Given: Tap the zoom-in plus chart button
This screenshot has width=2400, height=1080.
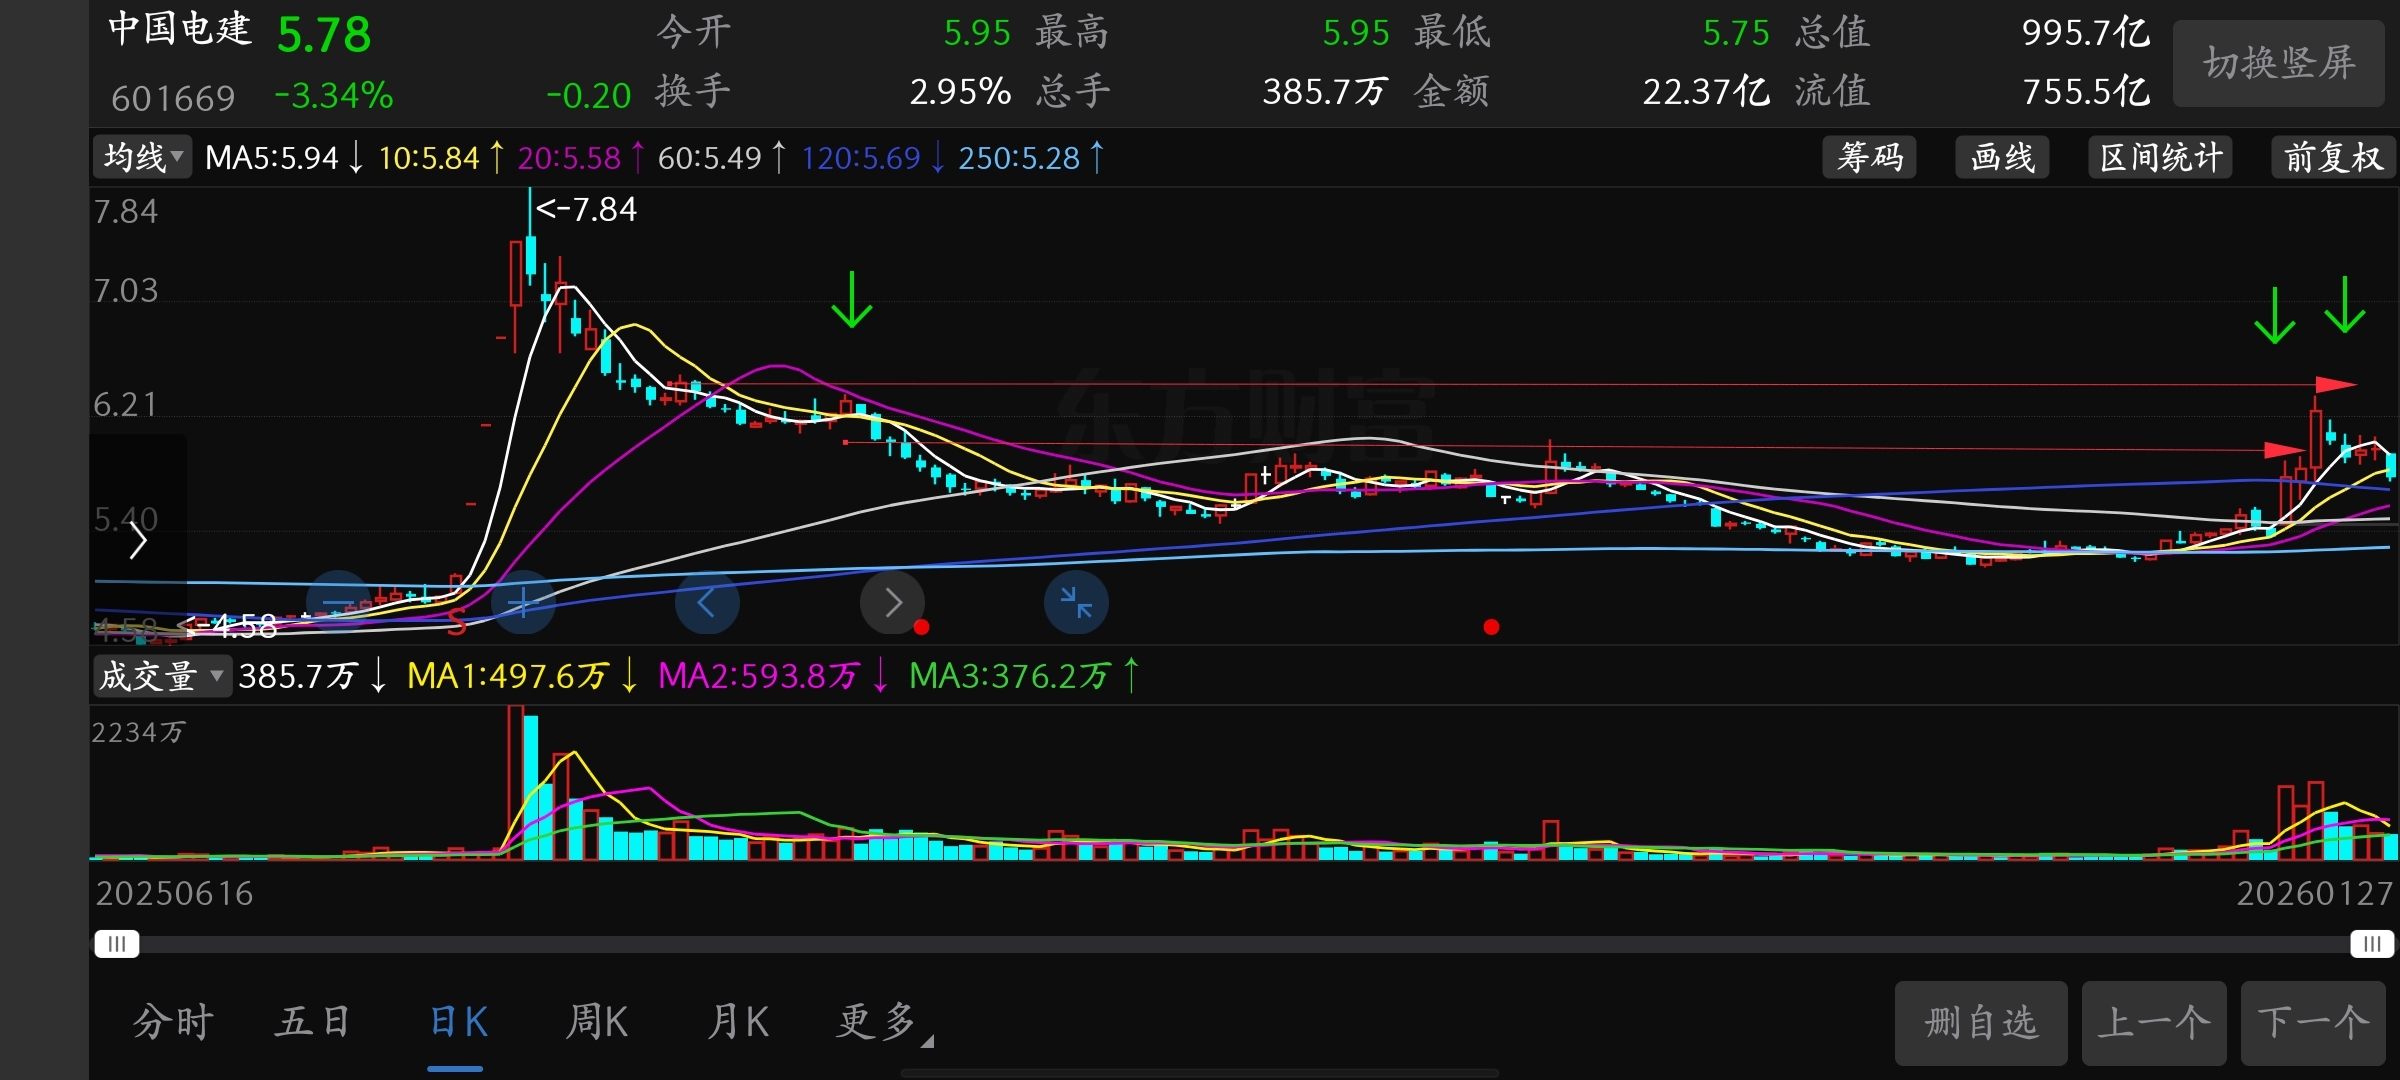Looking at the screenshot, I should pyautogui.click(x=523, y=603).
